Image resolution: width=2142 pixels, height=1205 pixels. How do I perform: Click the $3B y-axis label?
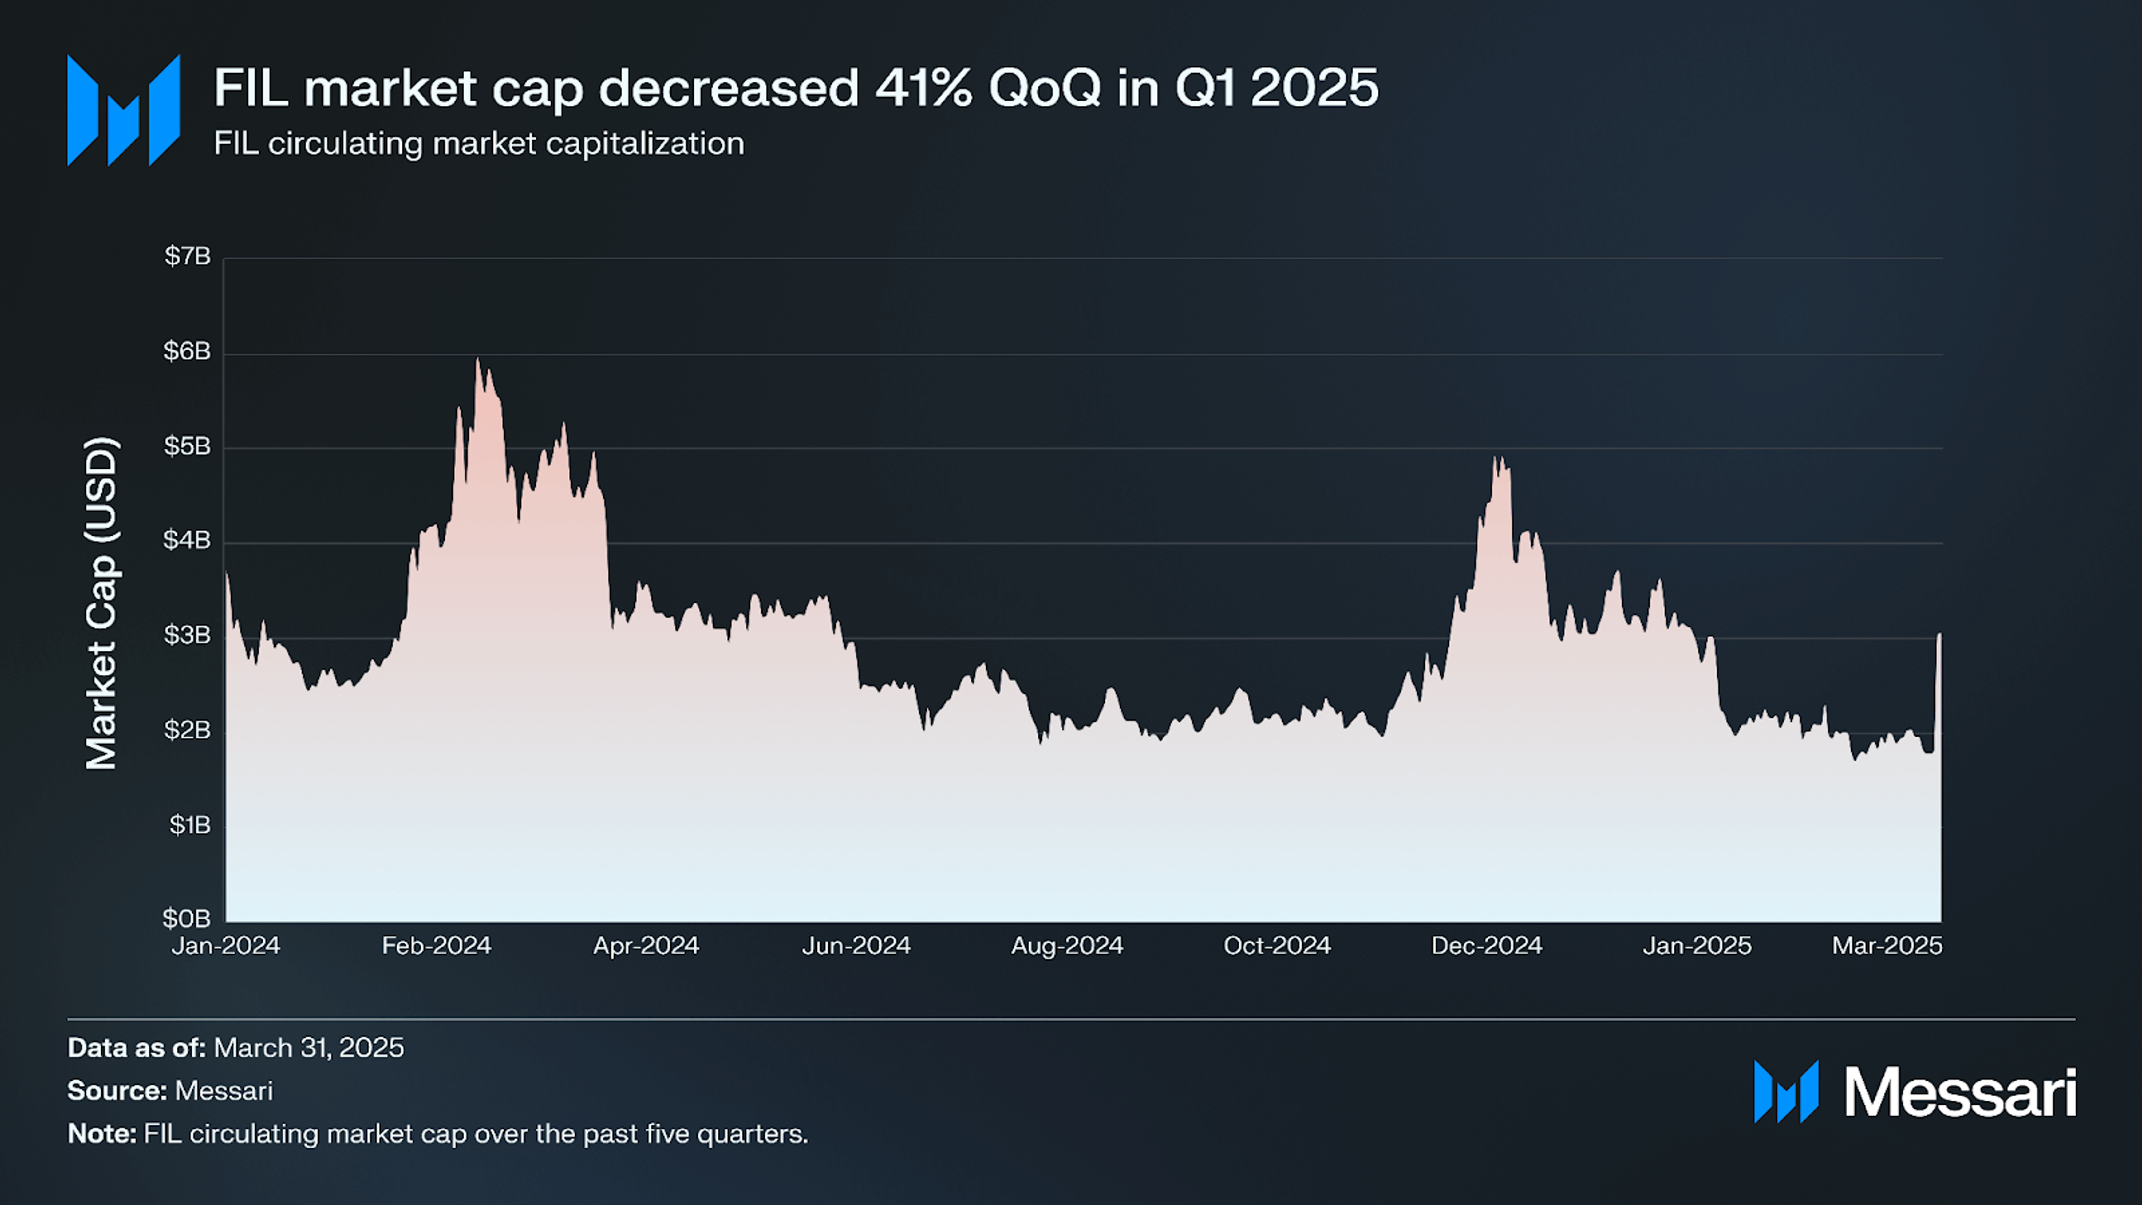(x=188, y=635)
